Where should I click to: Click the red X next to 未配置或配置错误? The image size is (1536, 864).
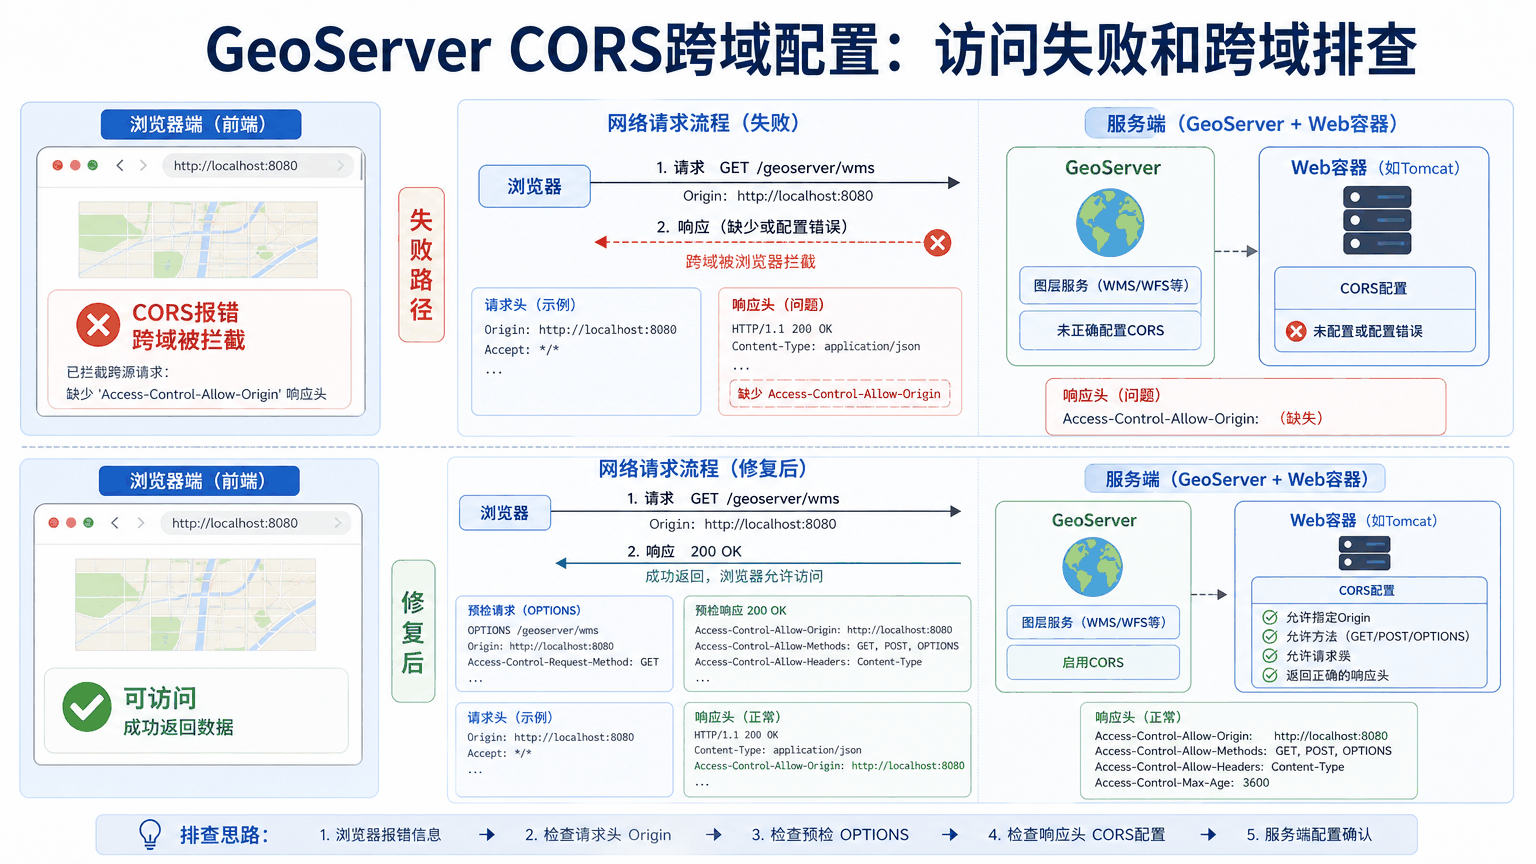tap(1296, 331)
